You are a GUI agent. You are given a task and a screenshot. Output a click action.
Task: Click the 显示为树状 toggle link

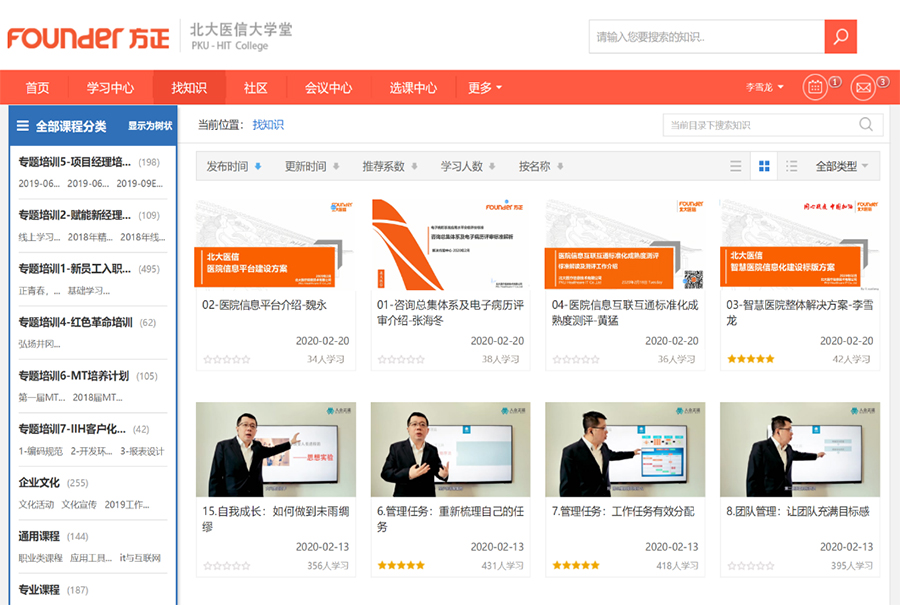(150, 126)
